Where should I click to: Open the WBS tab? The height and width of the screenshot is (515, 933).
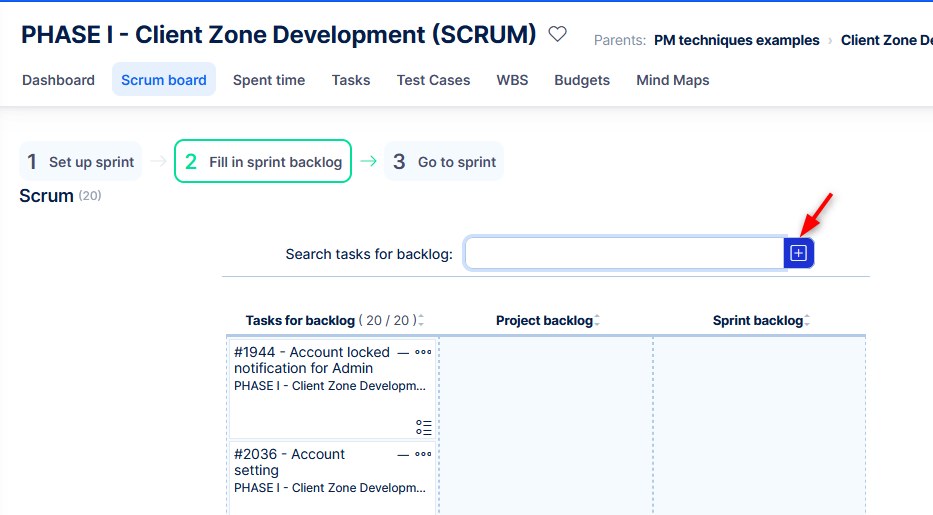click(x=512, y=80)
